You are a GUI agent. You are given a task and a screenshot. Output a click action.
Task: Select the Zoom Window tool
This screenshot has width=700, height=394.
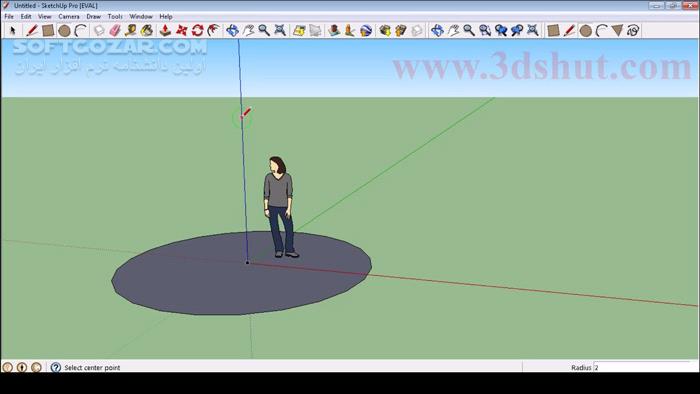click(x=485, y=30)
